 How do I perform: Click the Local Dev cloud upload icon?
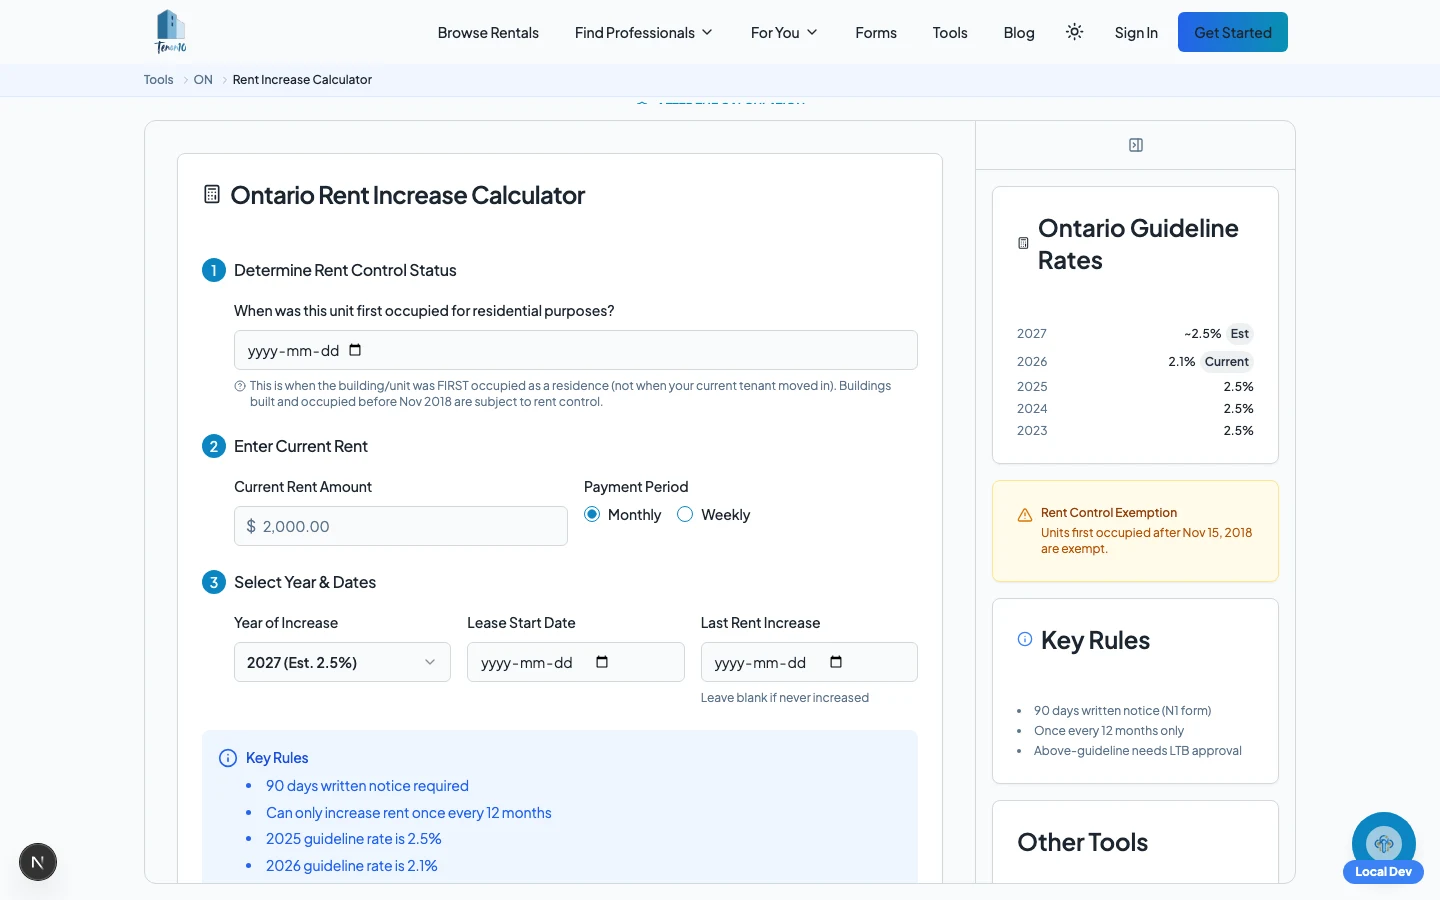click(x=1384, y=844)
